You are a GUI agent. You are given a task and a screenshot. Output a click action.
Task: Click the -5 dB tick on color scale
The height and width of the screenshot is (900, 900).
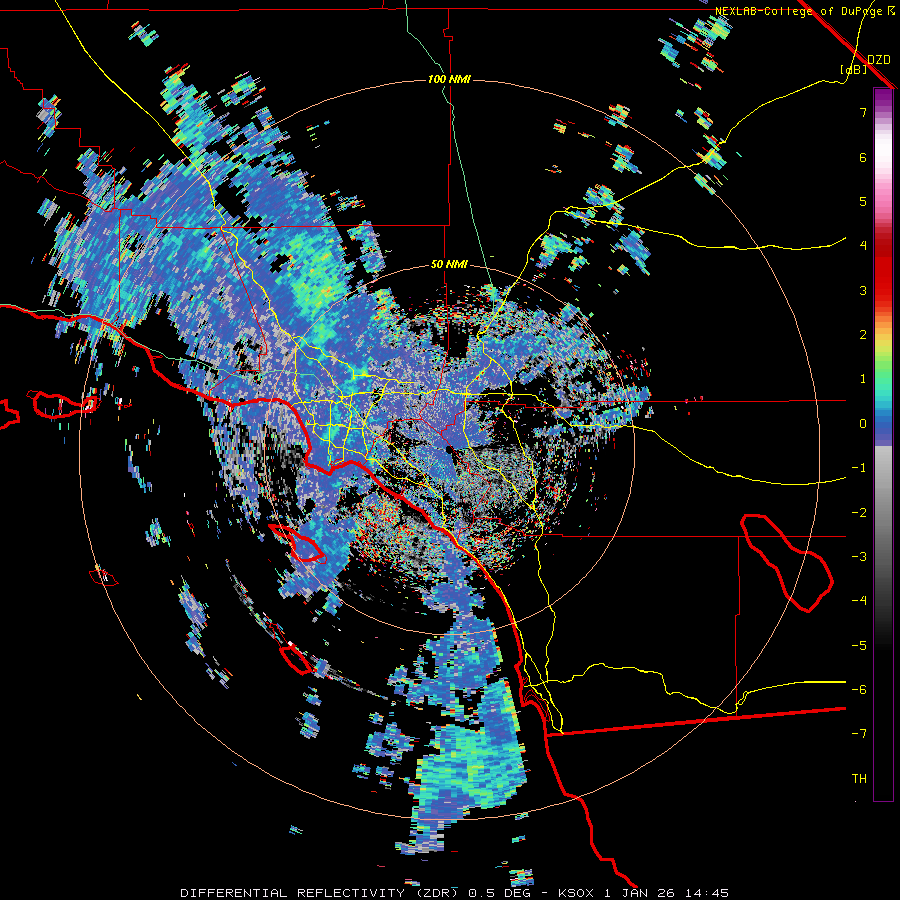click(x=859, y=646)
